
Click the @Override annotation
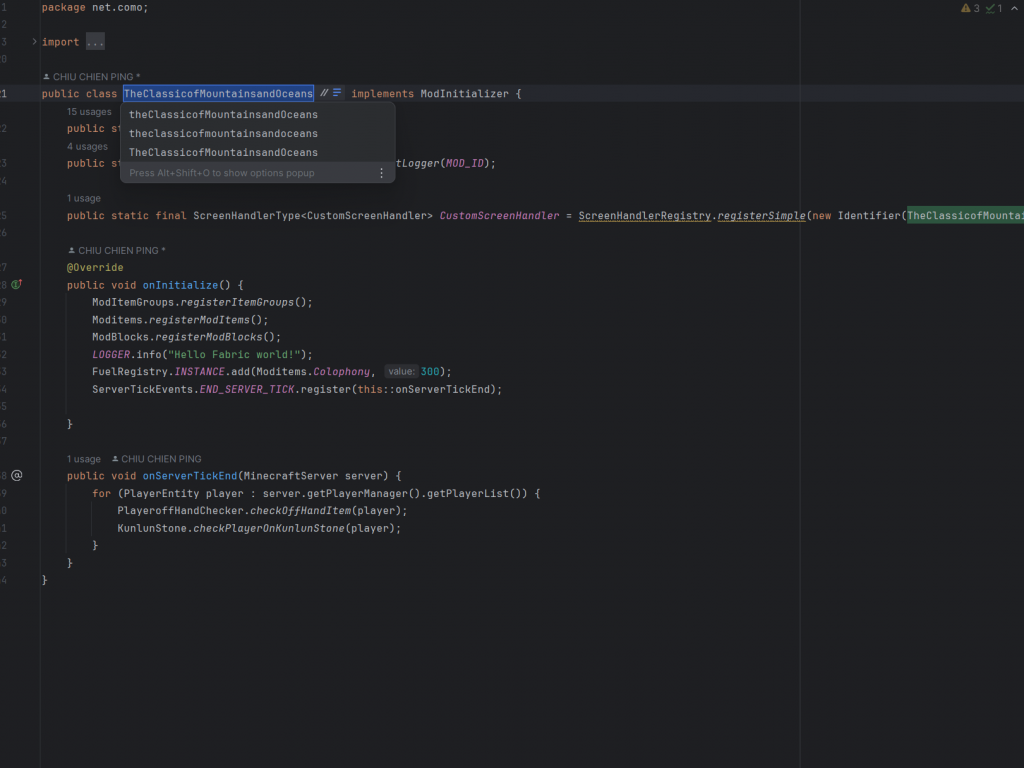coord(95,268)
